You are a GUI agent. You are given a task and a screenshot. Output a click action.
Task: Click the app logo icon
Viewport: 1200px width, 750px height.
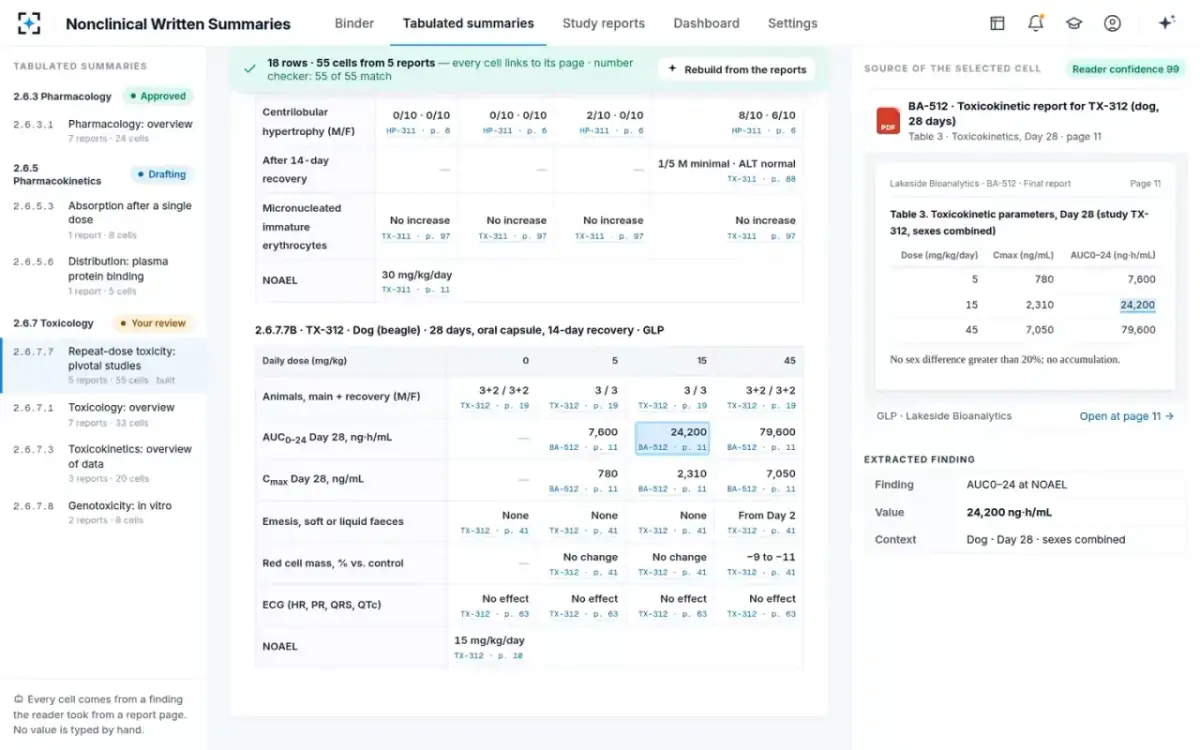(x=29, y=23)
